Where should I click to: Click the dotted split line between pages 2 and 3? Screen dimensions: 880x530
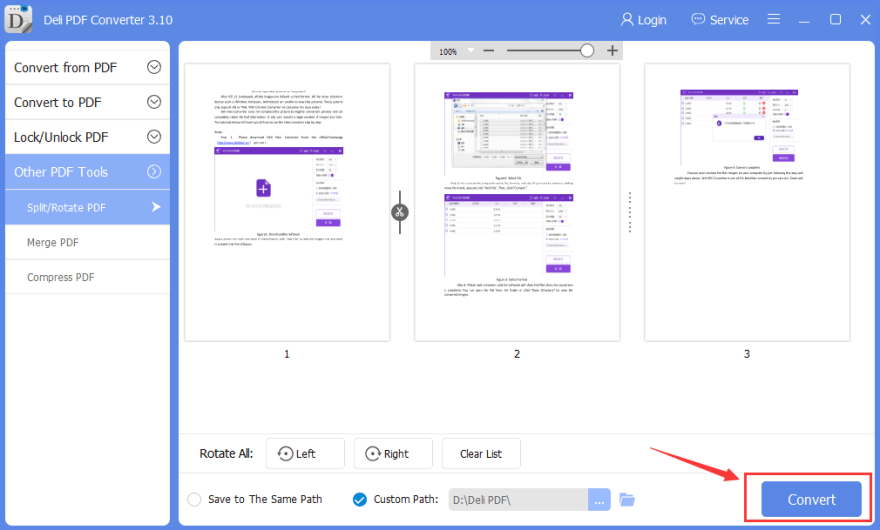tap(630, 212)
